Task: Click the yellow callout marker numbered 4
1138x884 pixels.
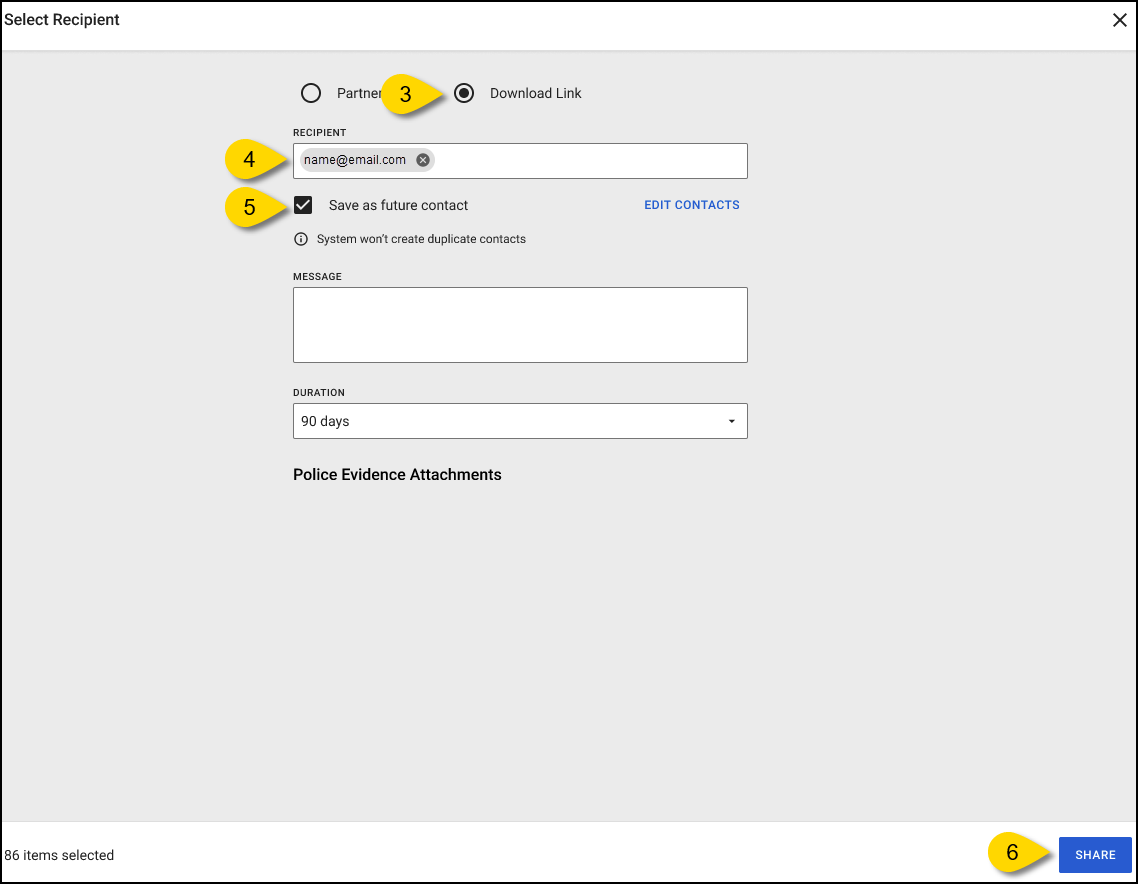Action: click(250, 160)
